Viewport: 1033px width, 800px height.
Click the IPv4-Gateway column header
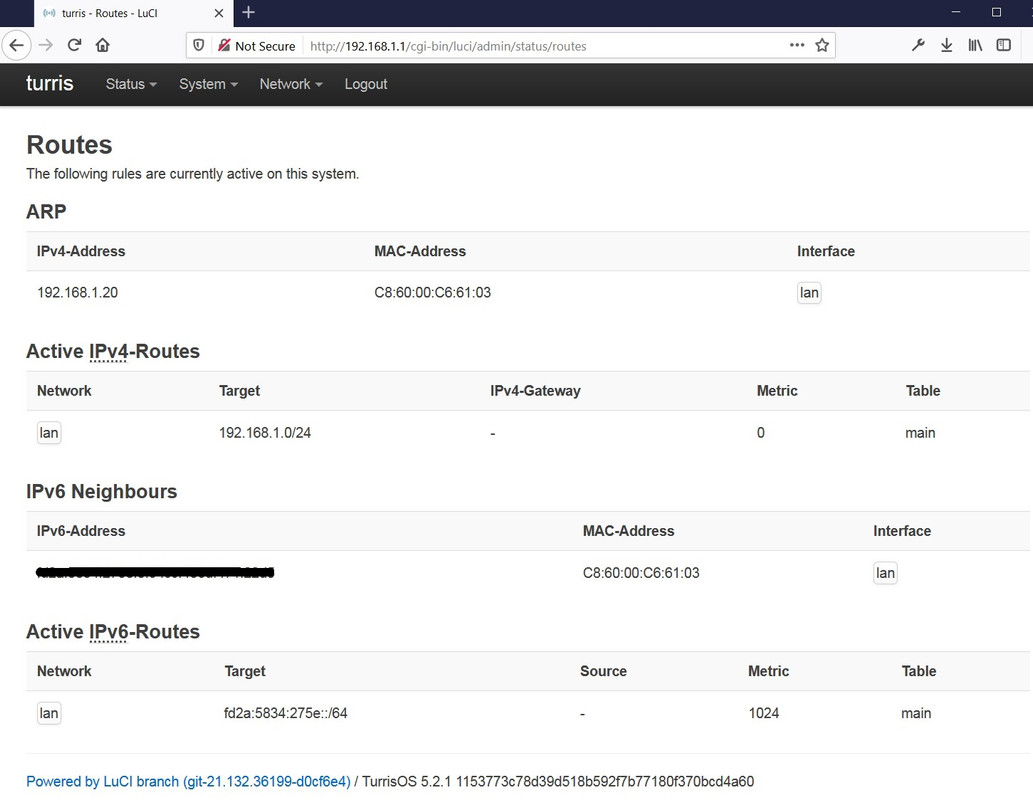[536, 391]
